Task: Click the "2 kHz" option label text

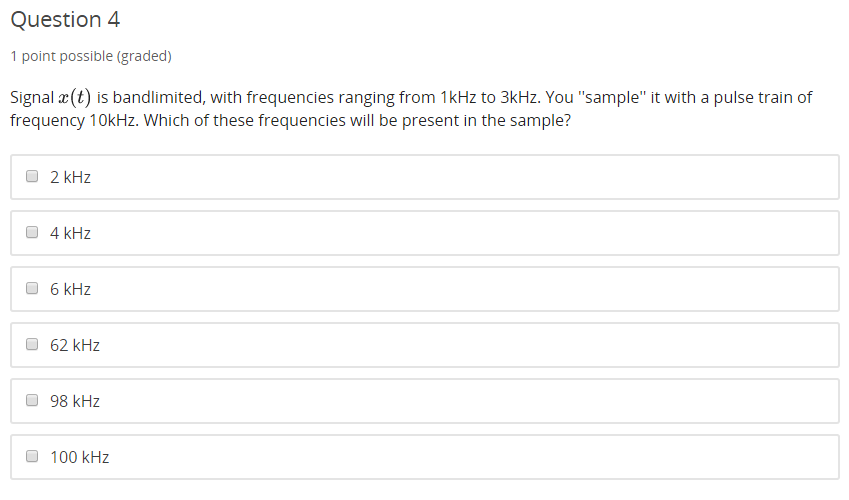Action: tap(70, 177)
